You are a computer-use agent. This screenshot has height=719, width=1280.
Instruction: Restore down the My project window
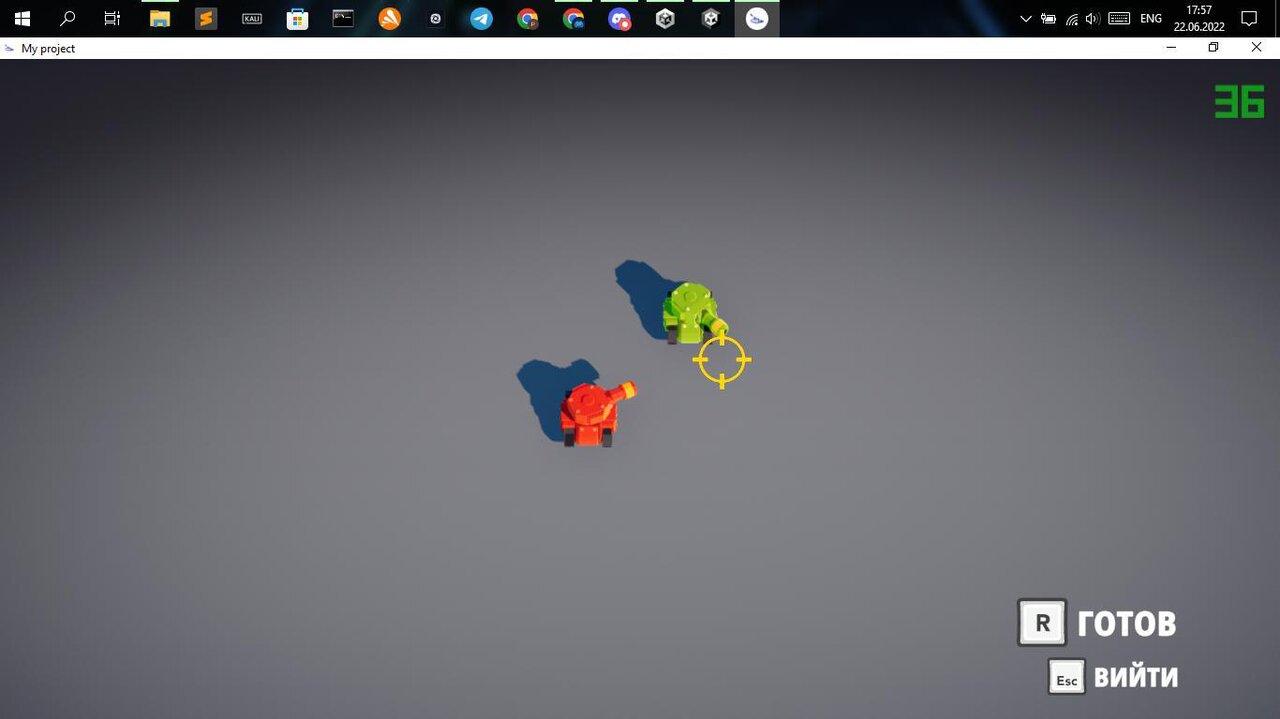1214,47
